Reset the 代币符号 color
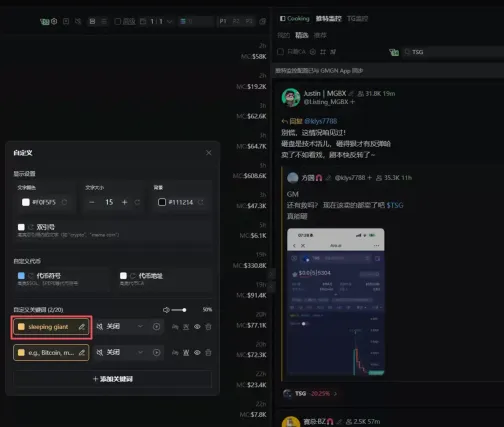504x427 pixels. tap(31, 276)
